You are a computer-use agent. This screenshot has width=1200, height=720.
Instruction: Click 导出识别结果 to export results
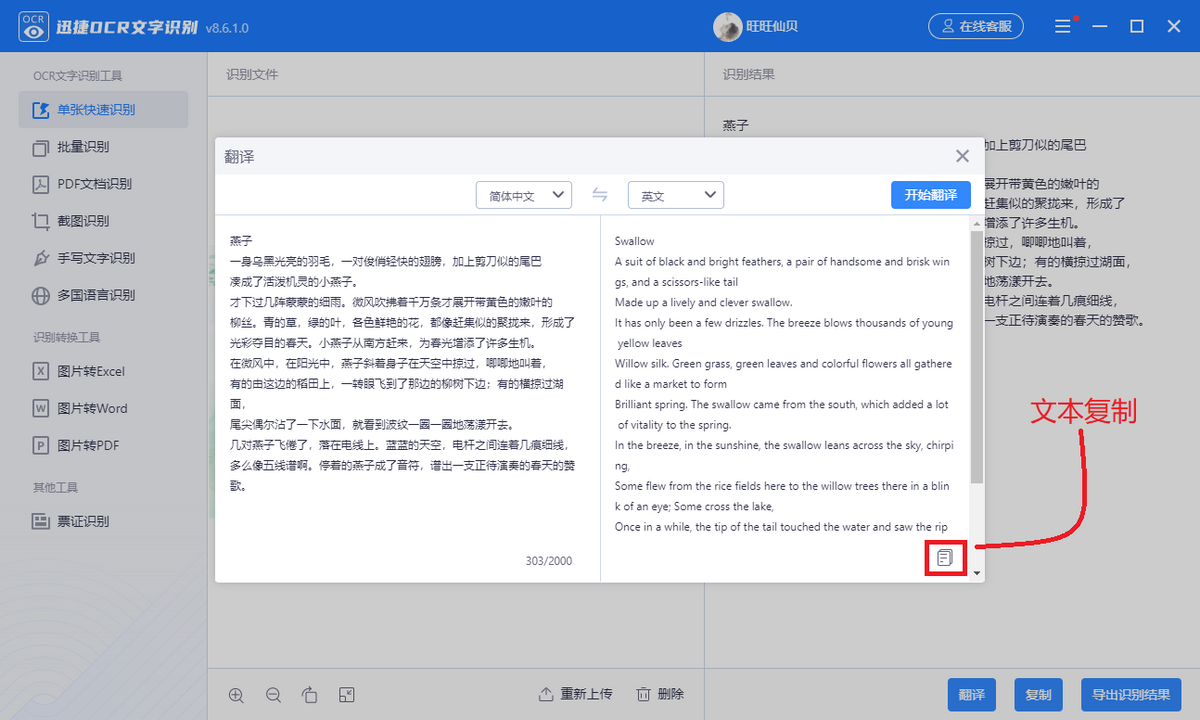(1131, 694)
